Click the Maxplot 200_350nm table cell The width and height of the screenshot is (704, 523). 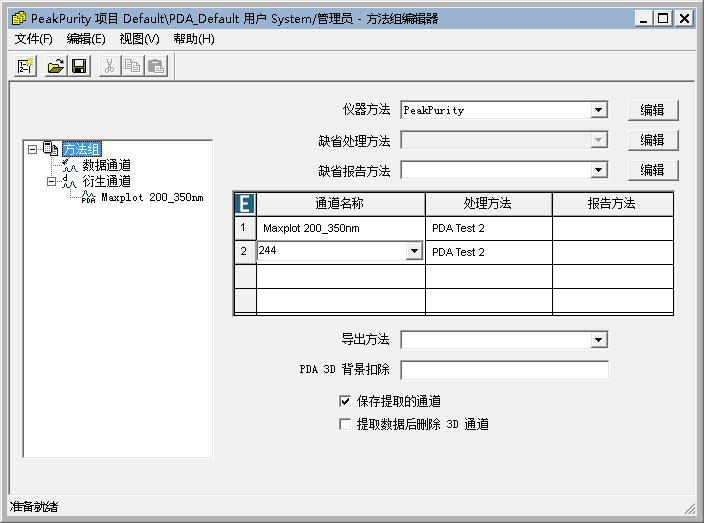341,228
